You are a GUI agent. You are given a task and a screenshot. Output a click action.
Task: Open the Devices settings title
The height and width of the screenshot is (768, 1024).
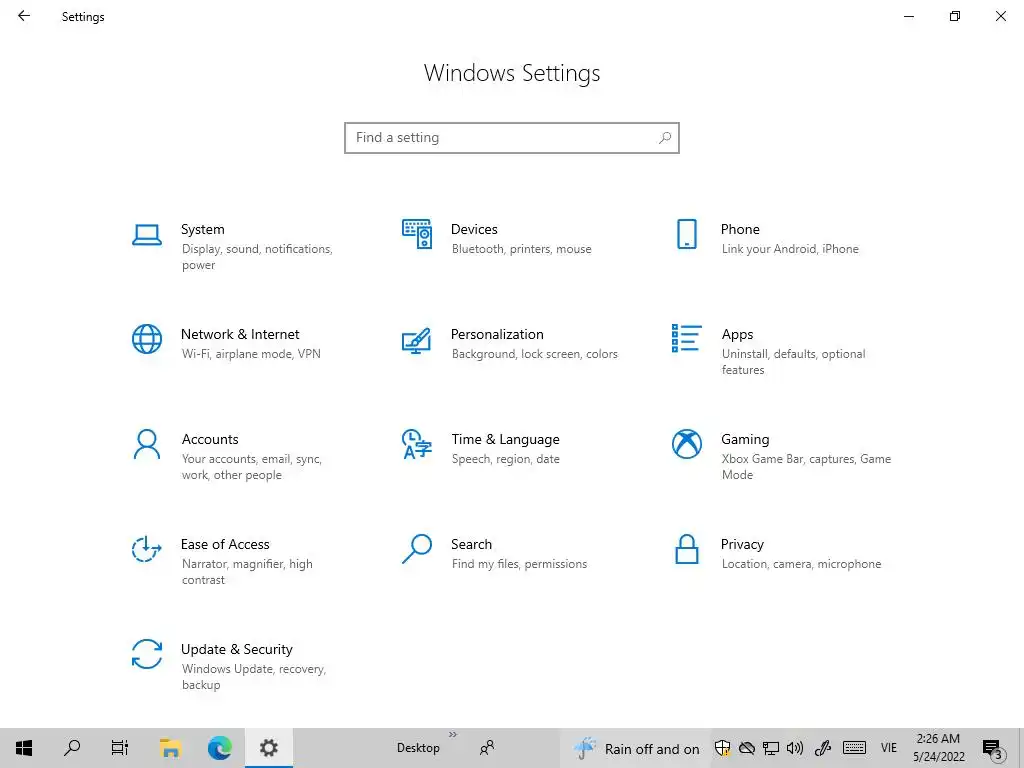474,229
